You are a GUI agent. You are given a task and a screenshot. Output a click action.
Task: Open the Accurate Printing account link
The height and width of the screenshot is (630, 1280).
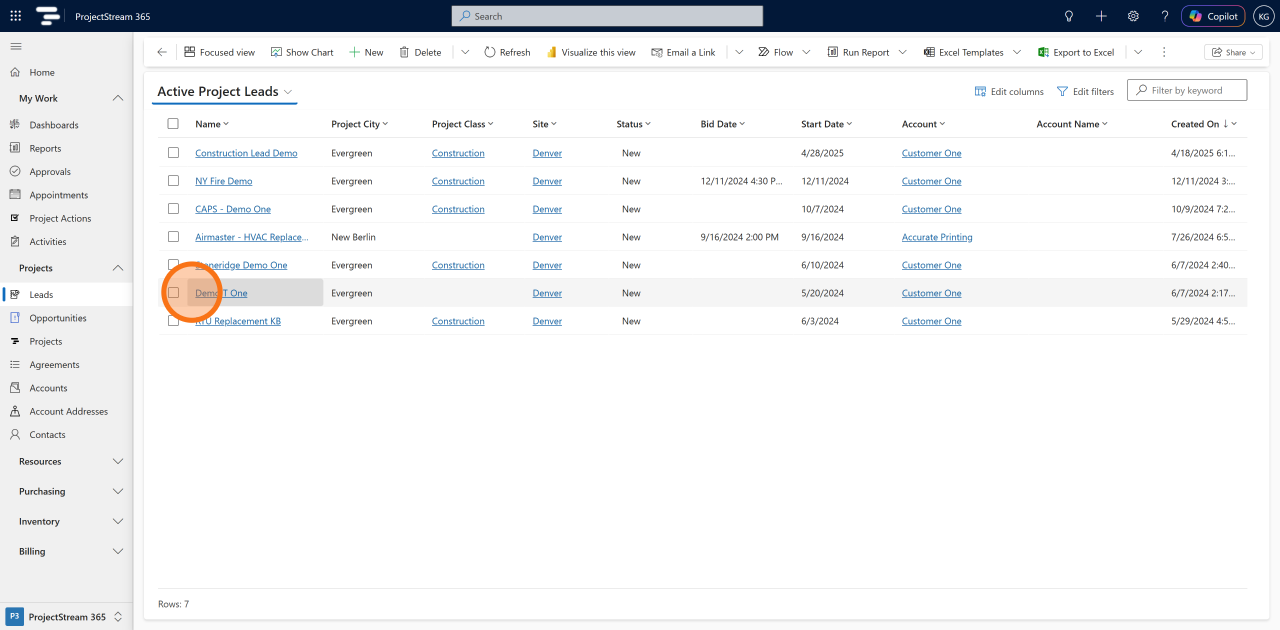point(937,237)
